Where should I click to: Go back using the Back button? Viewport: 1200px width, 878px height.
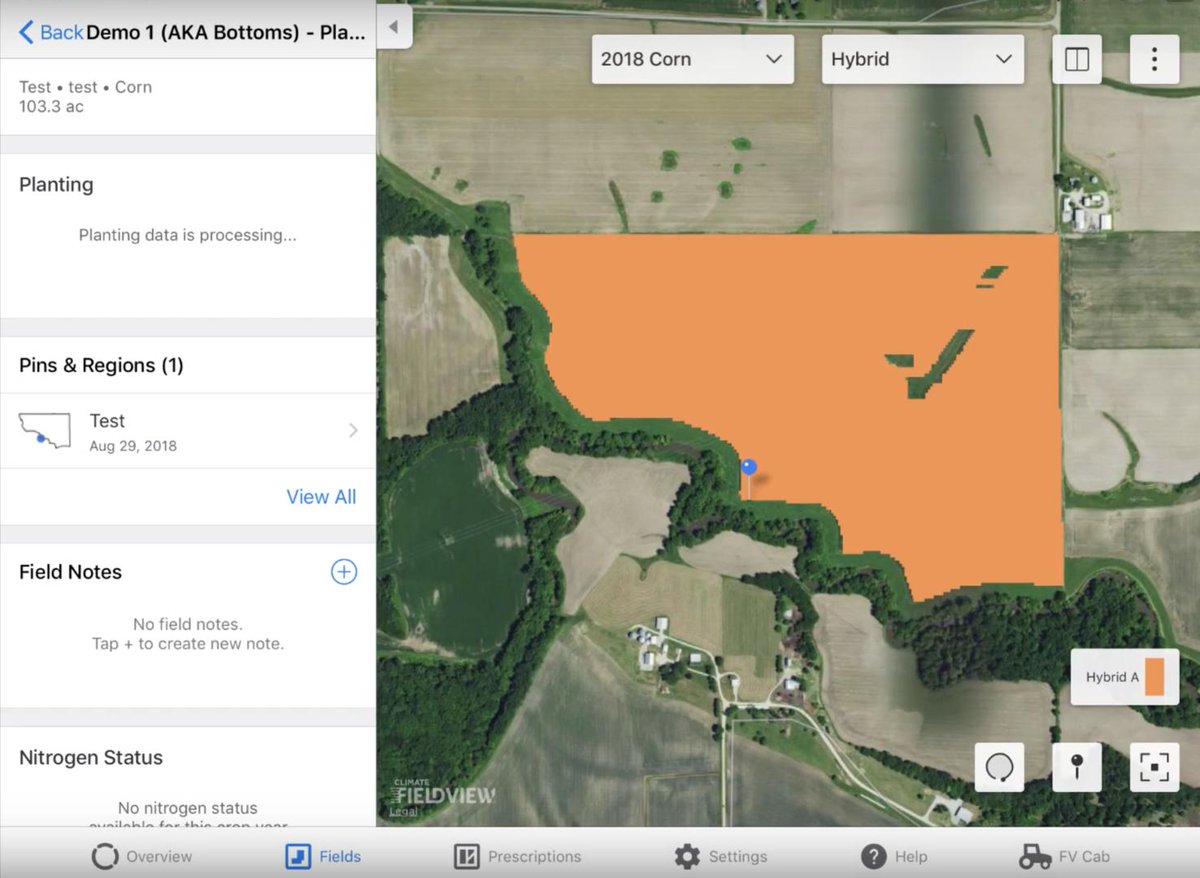50,32
